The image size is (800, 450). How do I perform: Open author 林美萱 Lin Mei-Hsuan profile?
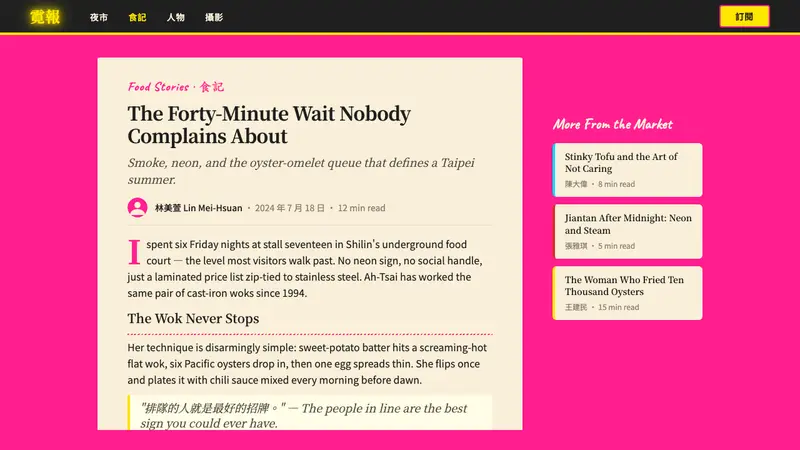click(198, 208)
